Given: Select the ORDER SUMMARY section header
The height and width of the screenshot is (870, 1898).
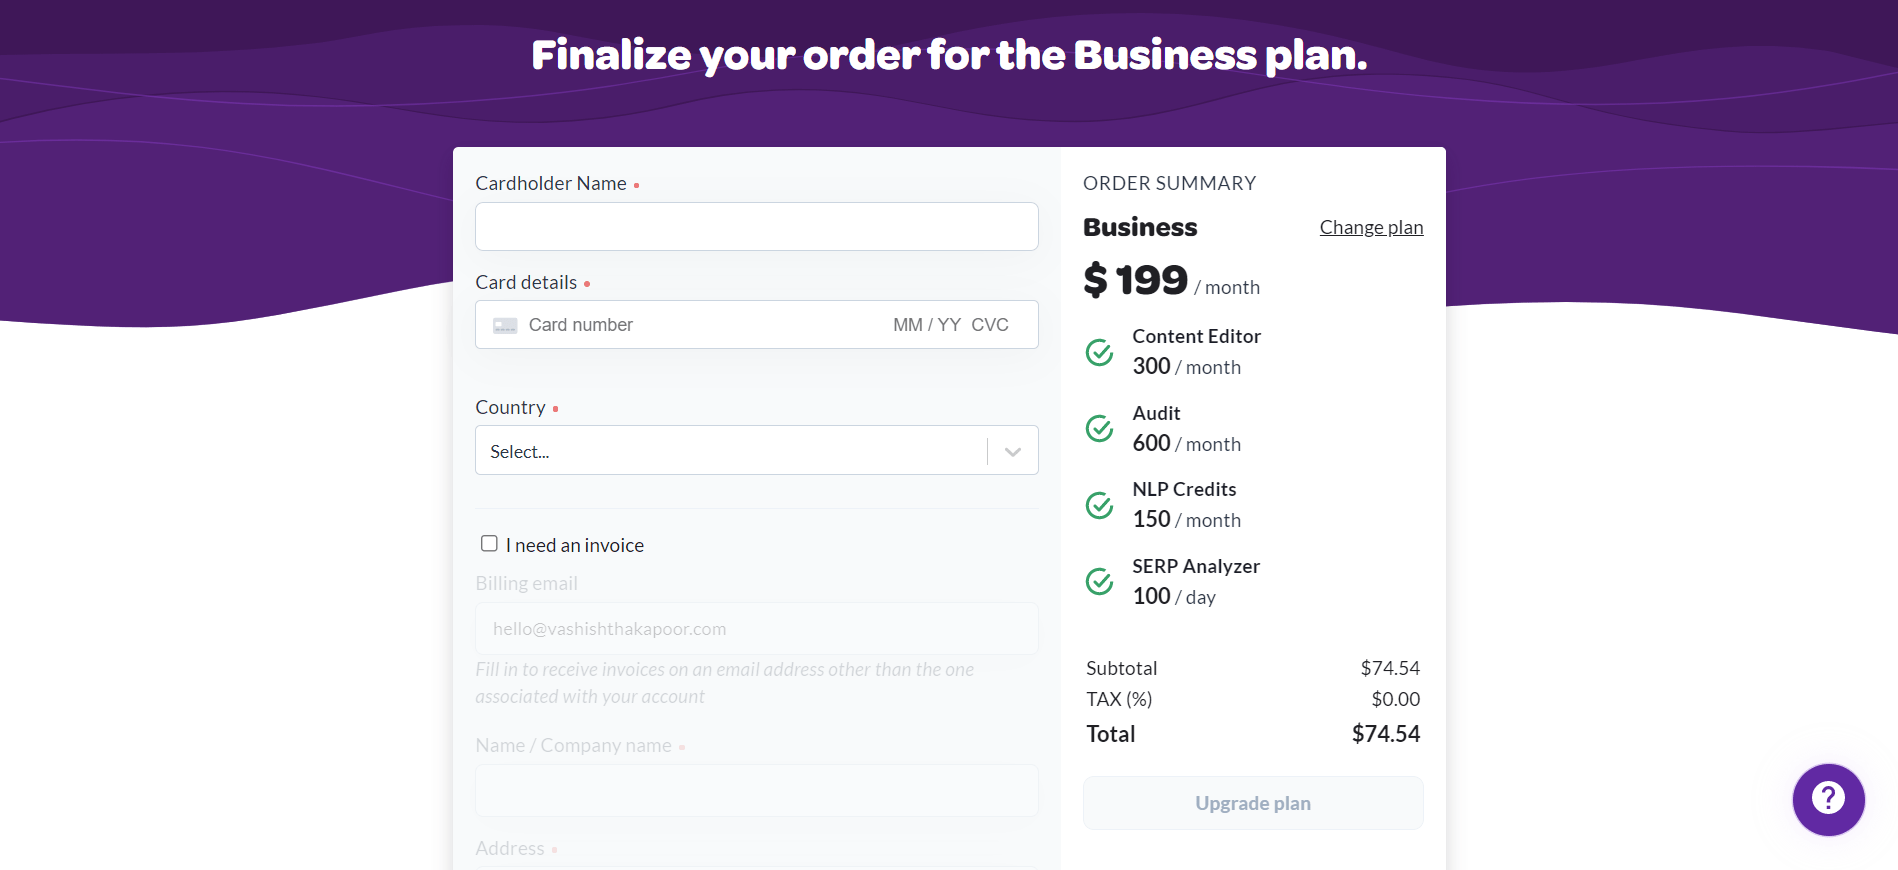Looking at the screenshot, I should click(1169, 183).
